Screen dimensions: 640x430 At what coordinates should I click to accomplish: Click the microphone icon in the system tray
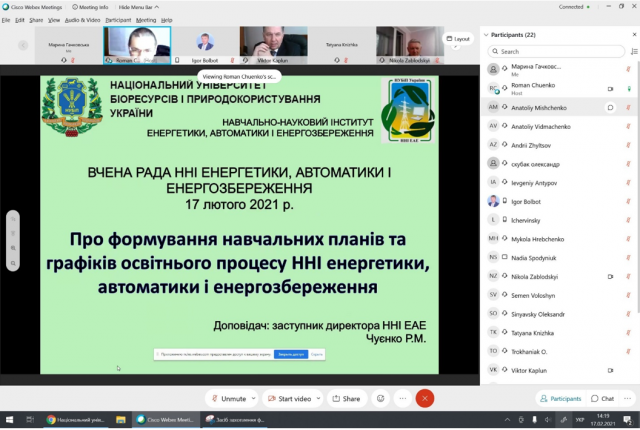coord(534,420)
